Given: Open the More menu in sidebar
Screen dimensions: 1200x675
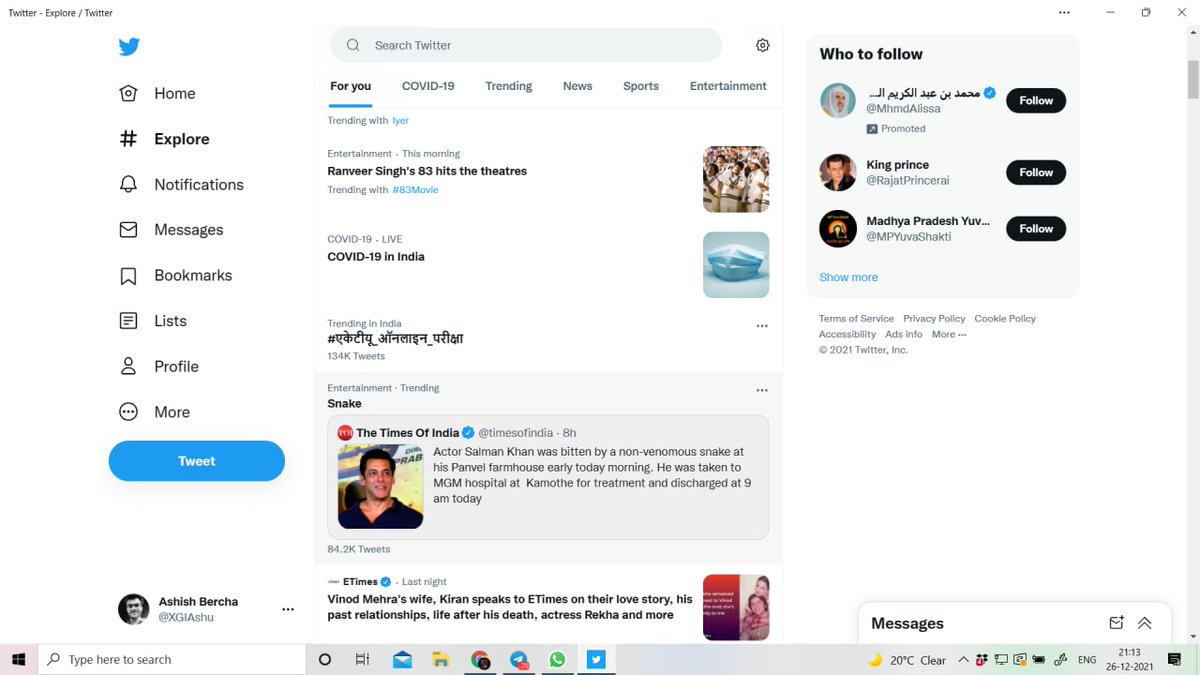Looking at the screenshot, I should tap(154, 412).
